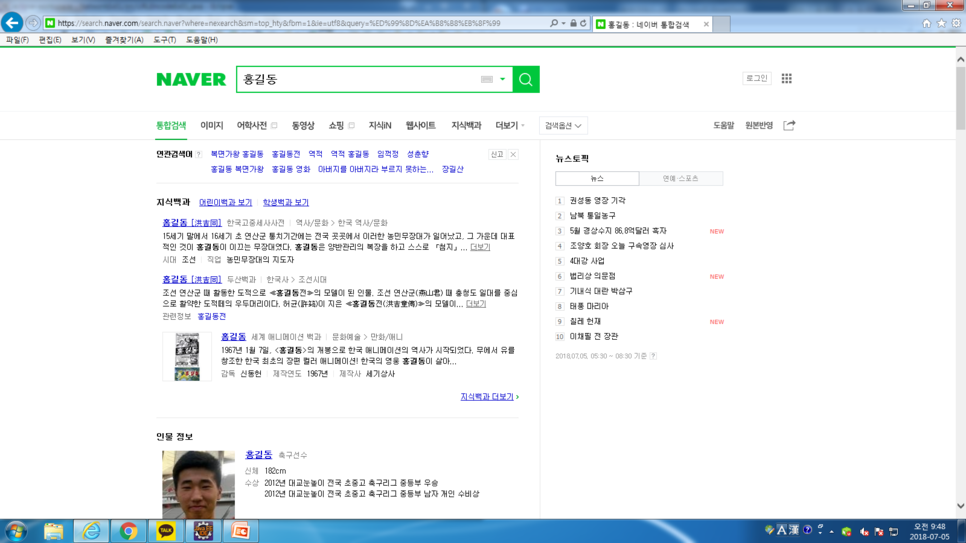The image size is (966, 543).
Task: Click the refresh page icon in address bar
Action: click(x=583, y=23)
